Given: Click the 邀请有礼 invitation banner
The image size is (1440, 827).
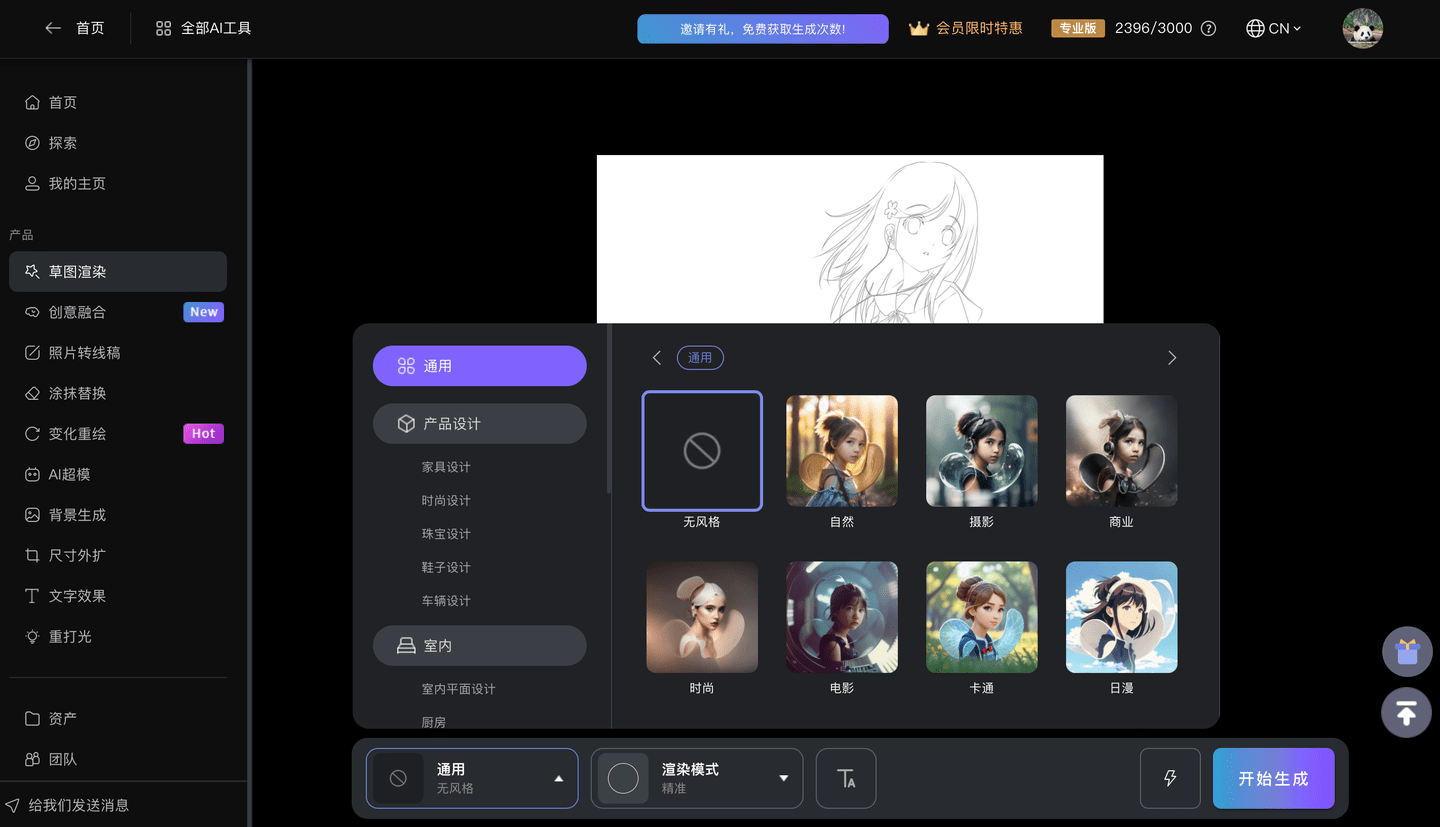Looking at the screenshot, I should (x=763, y=29).
